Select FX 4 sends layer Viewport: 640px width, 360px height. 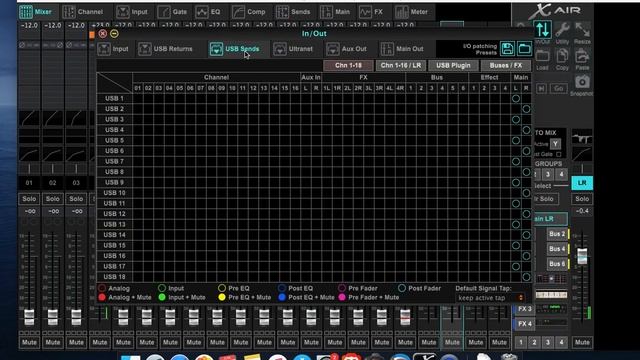coord(524,324)
